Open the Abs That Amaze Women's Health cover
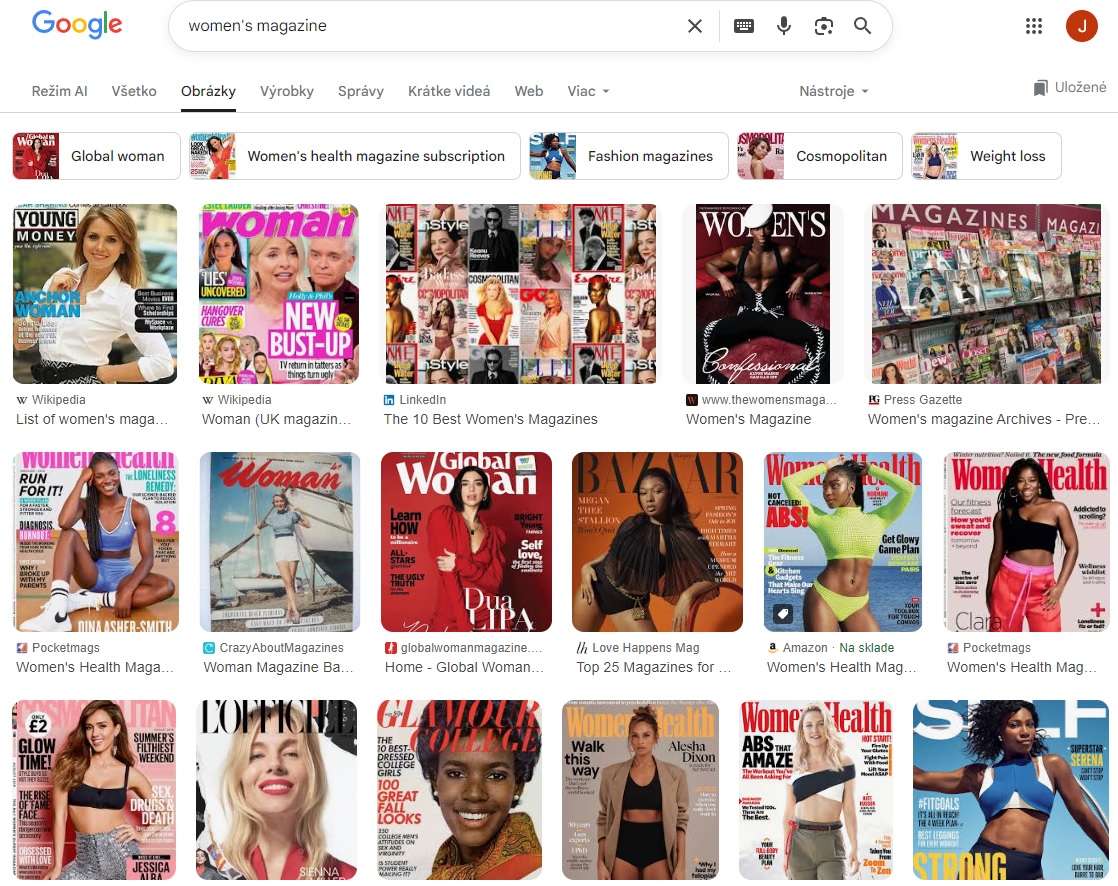This screenshot has height=886, width=1118. click(x=816, y=790)
